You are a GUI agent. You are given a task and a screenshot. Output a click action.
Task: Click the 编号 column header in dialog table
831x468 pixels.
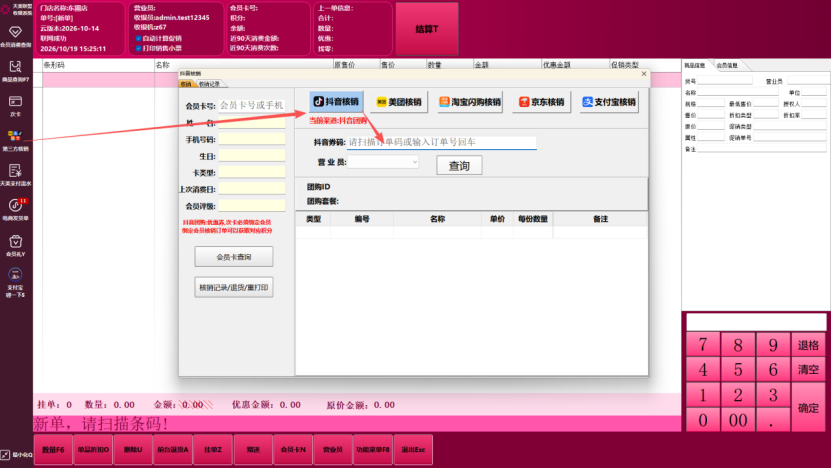click(x=362, y=219)
